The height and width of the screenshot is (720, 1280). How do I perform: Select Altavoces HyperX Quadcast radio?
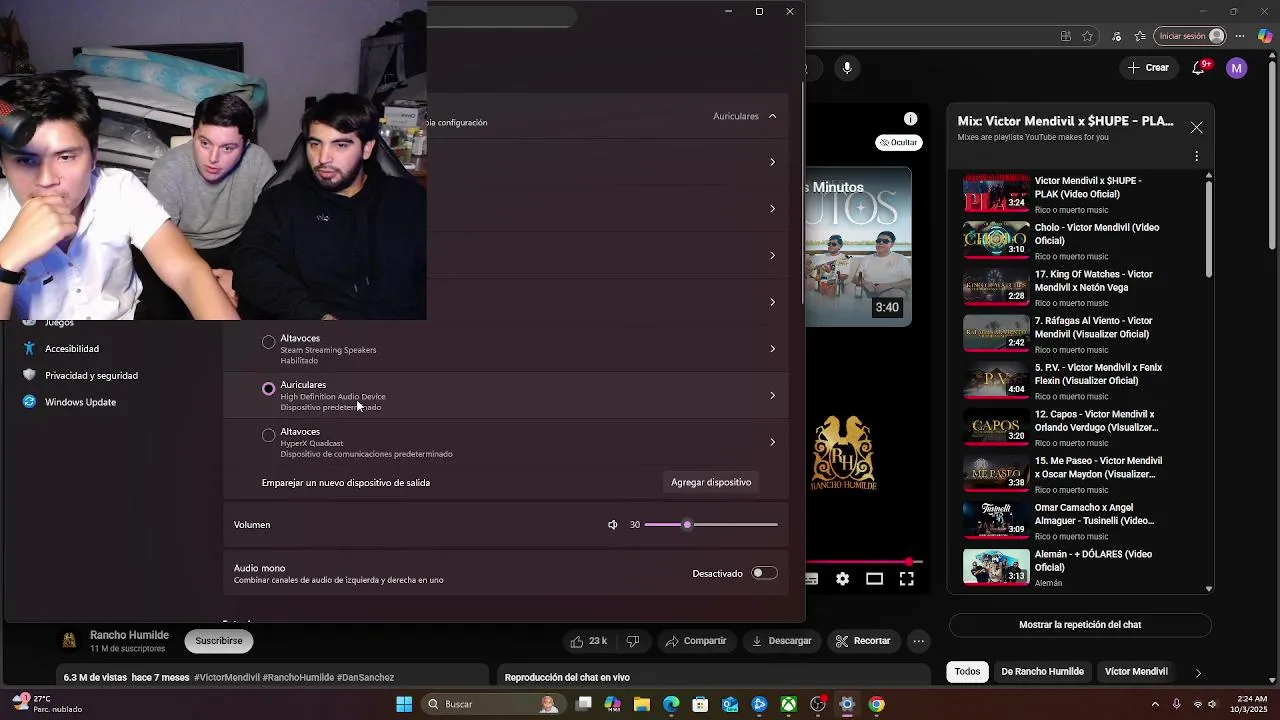click(x=268, y=435)
